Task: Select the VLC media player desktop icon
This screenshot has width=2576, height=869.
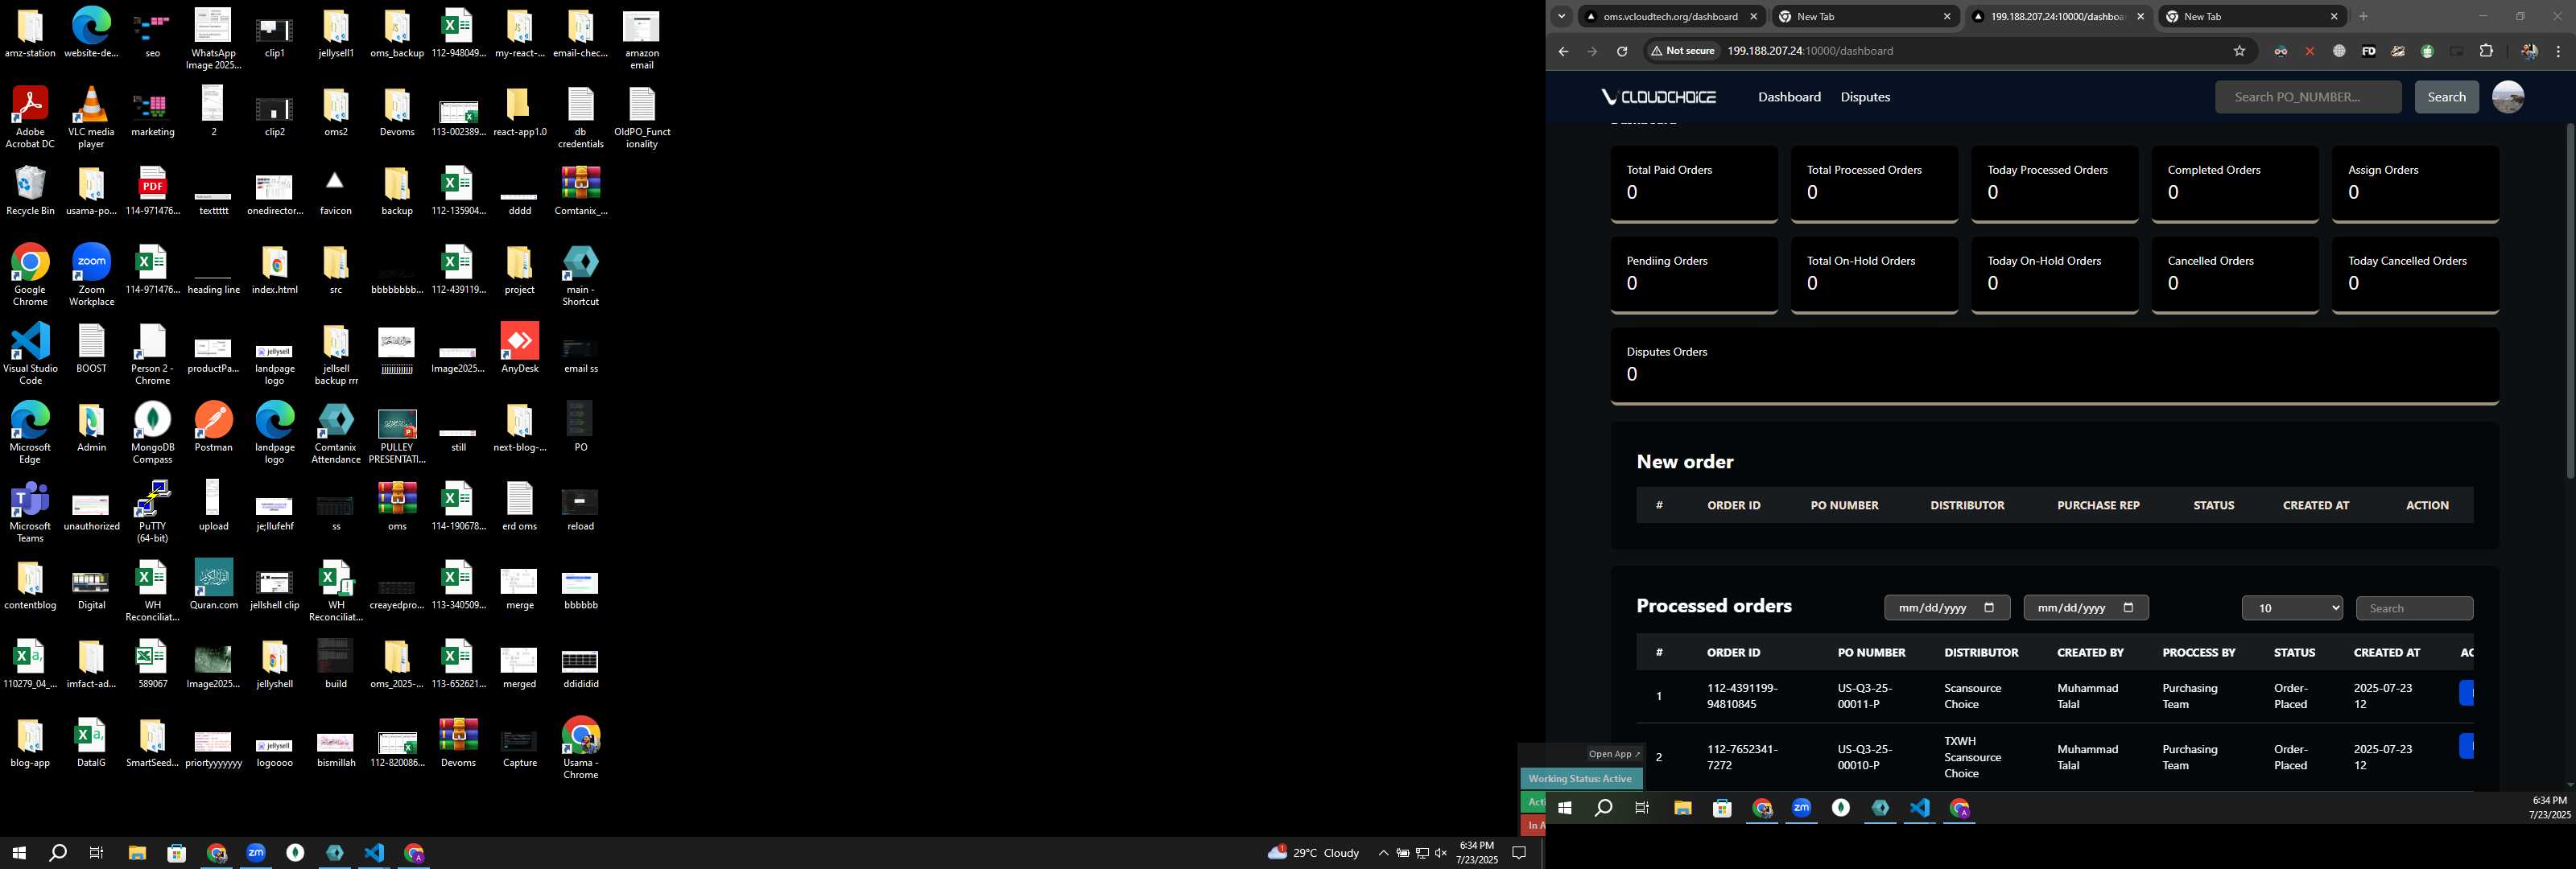Action: pos(91,117)
